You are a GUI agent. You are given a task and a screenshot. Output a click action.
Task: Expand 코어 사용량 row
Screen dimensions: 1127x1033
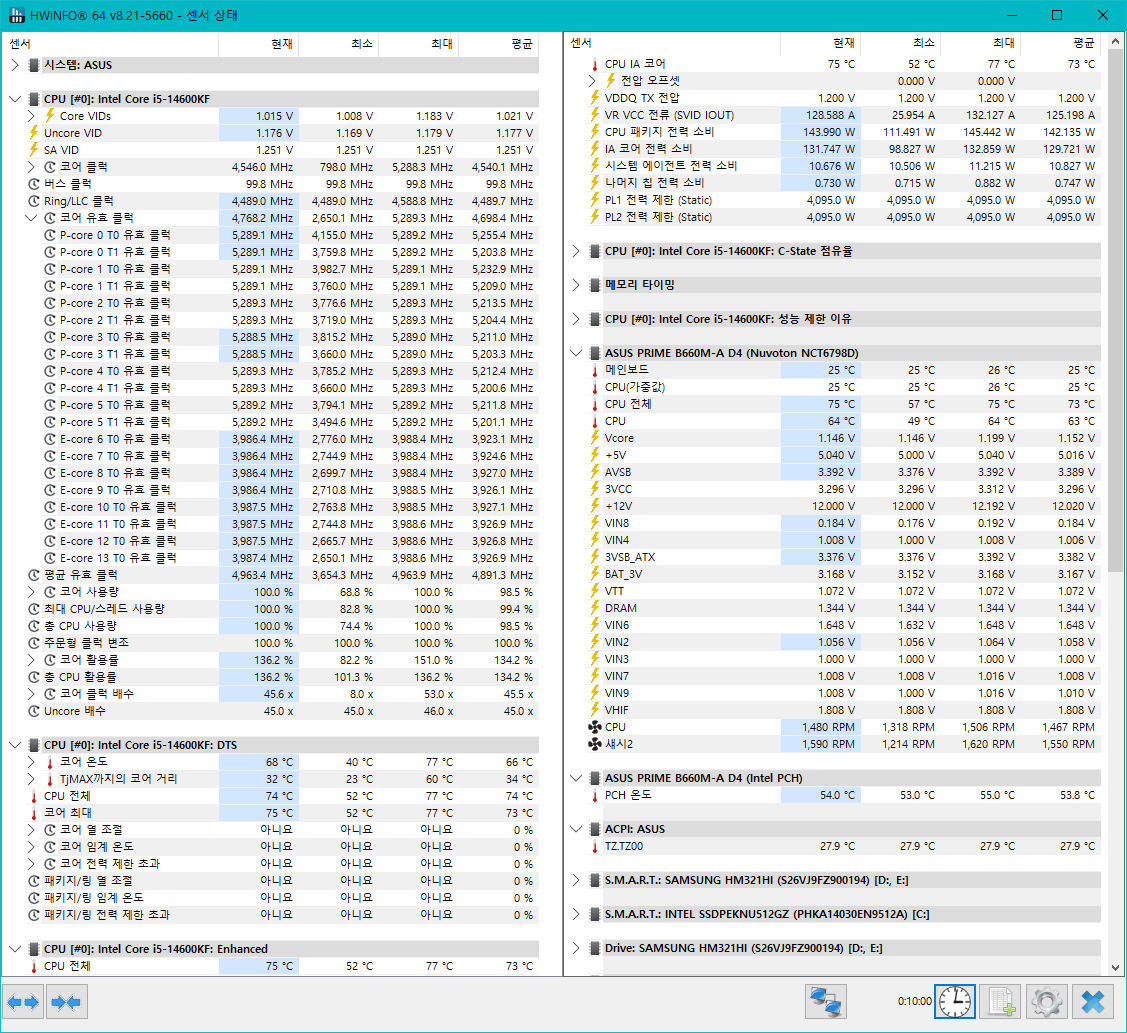[x=31, y=592]
